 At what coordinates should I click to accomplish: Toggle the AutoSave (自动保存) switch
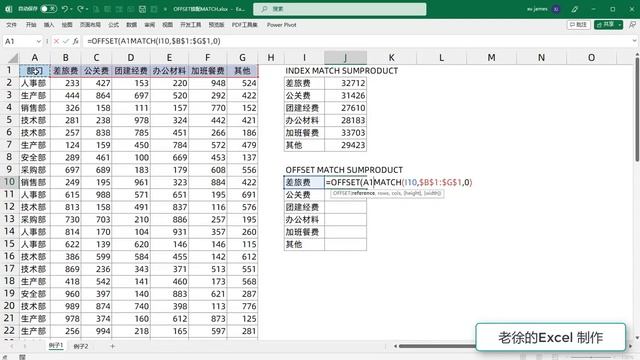[49, 9]
